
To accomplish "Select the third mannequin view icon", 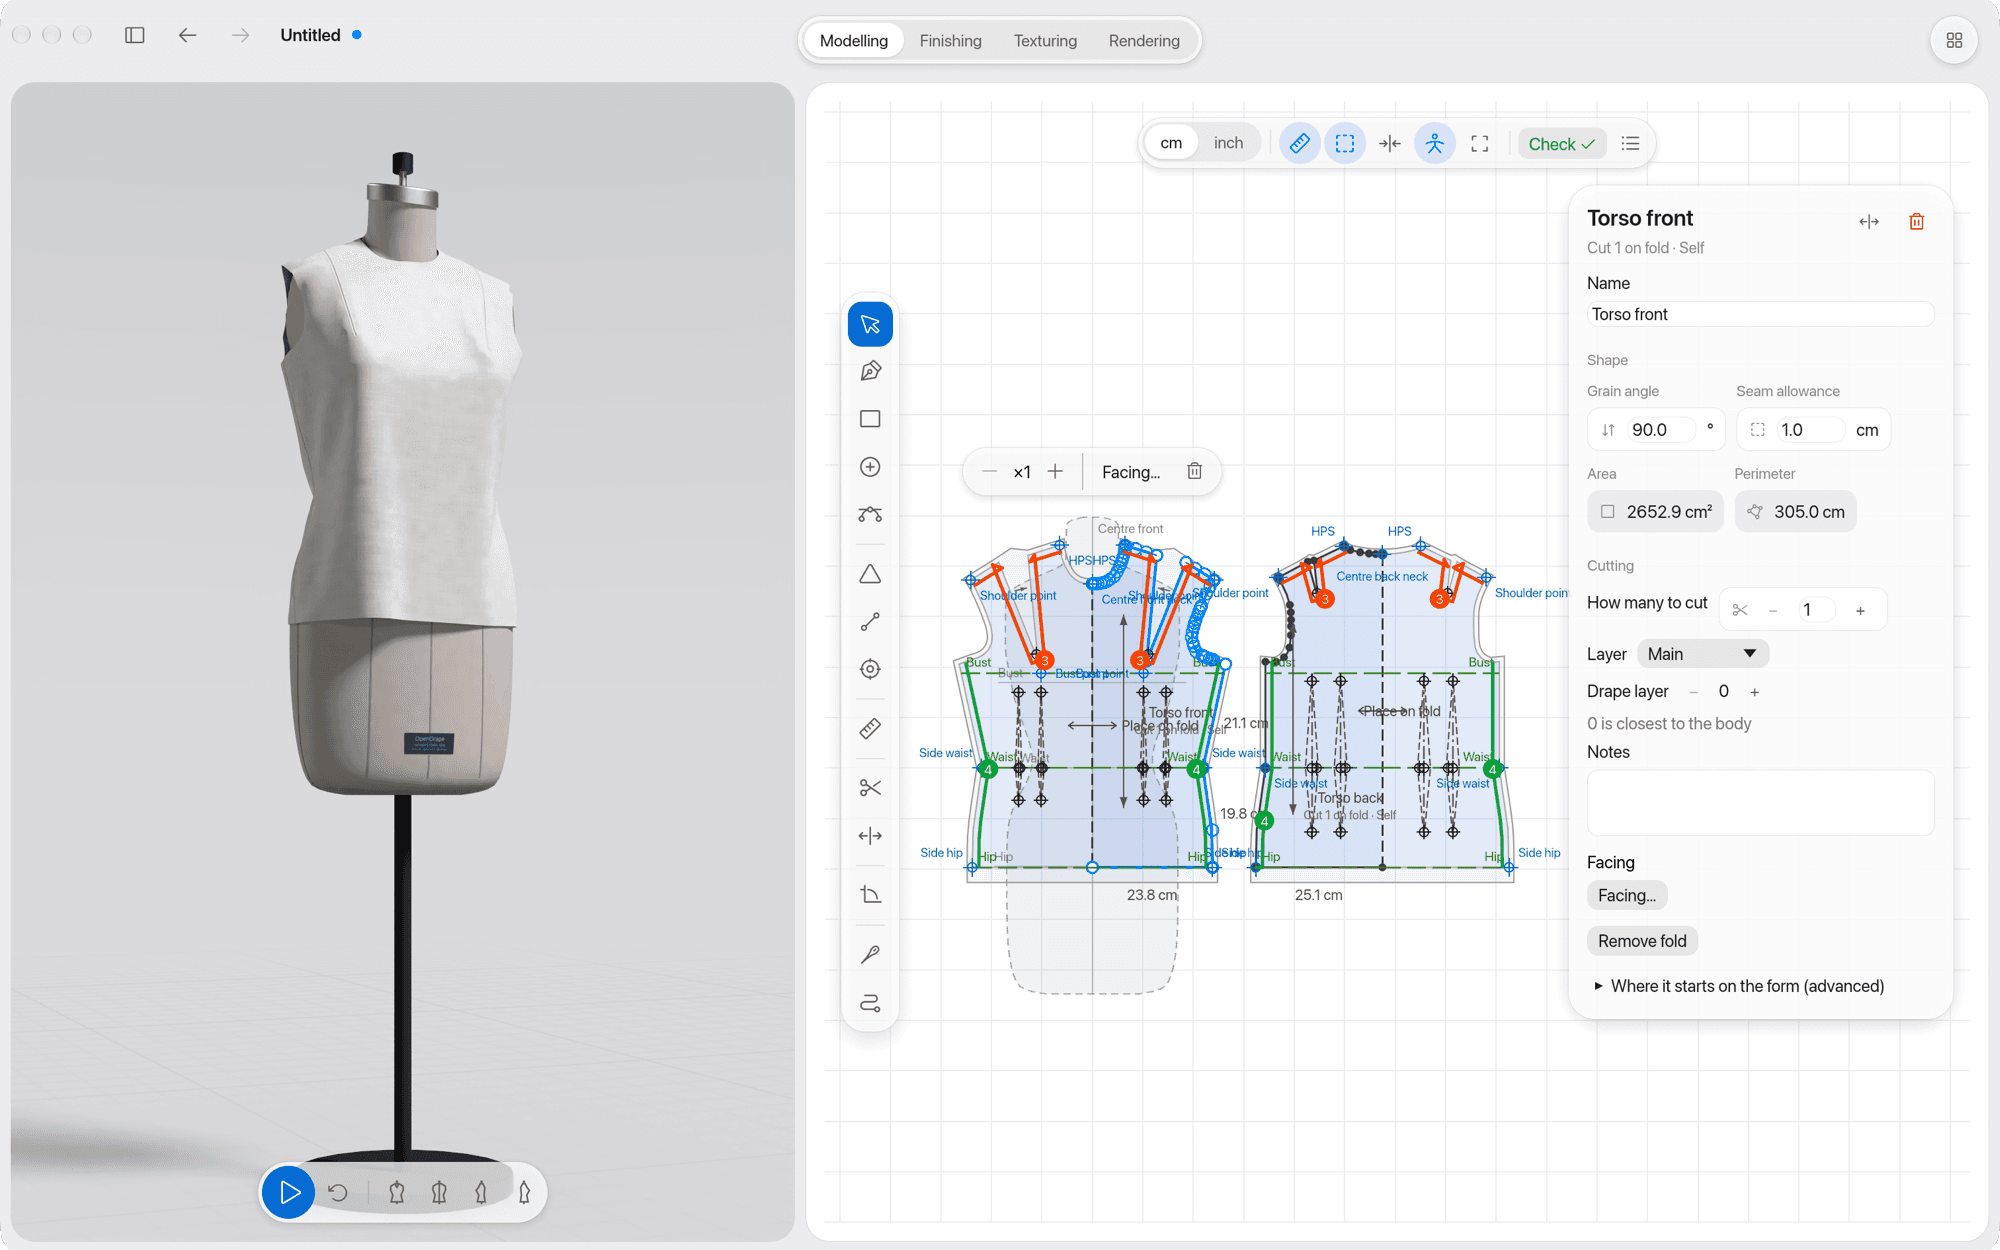I will point(481,1192).
